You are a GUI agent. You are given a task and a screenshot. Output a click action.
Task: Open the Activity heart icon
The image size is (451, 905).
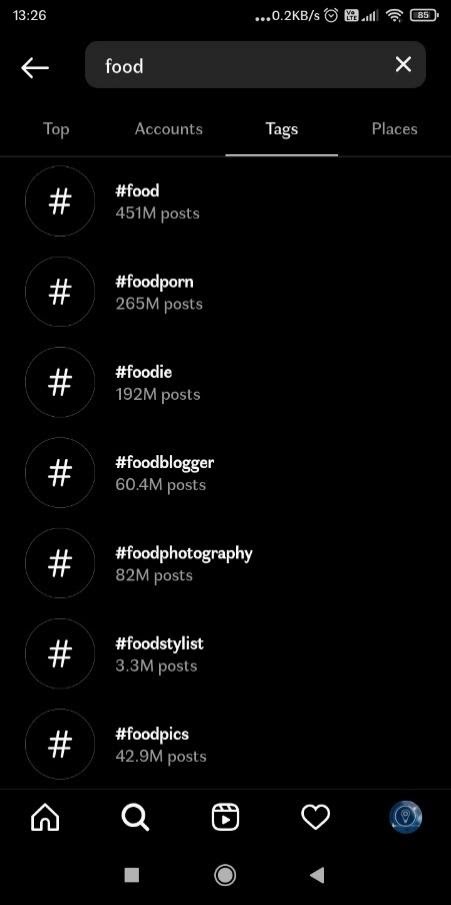point(315,817)
